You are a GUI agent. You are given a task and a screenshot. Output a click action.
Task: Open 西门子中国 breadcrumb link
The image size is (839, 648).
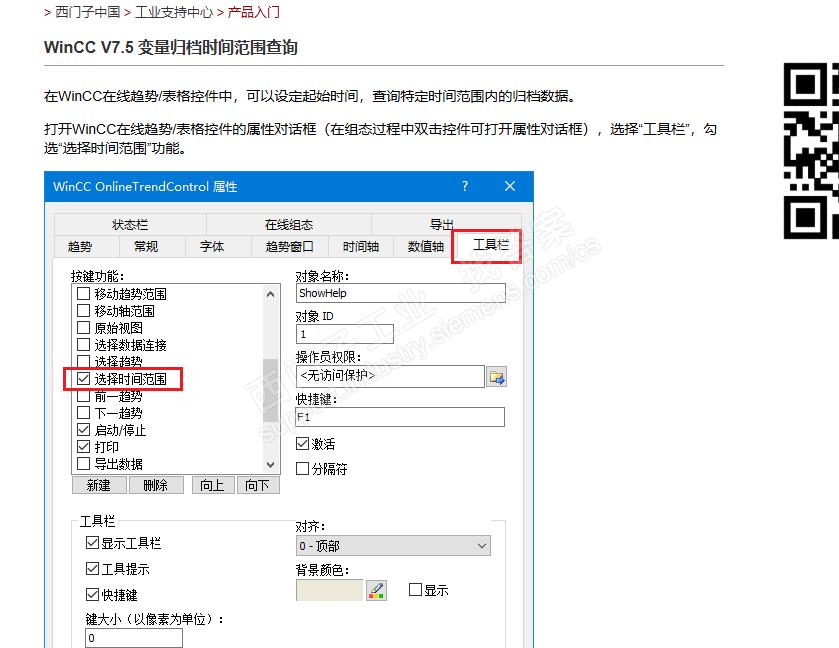88,12
